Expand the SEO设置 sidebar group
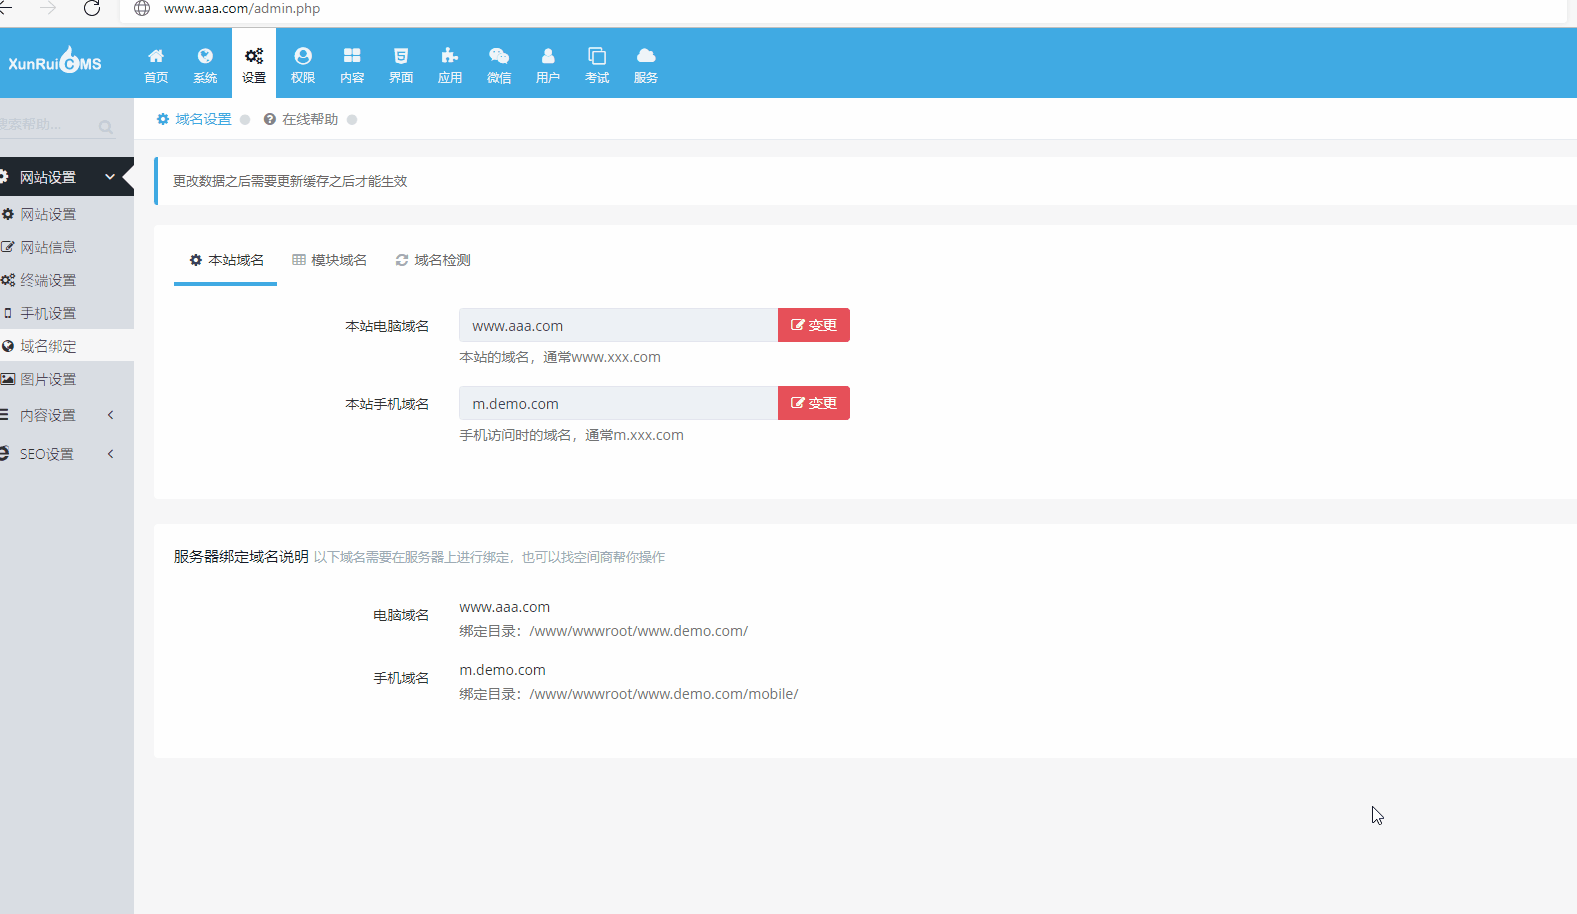Screen dimensions: 1577x914 [67, 454]
